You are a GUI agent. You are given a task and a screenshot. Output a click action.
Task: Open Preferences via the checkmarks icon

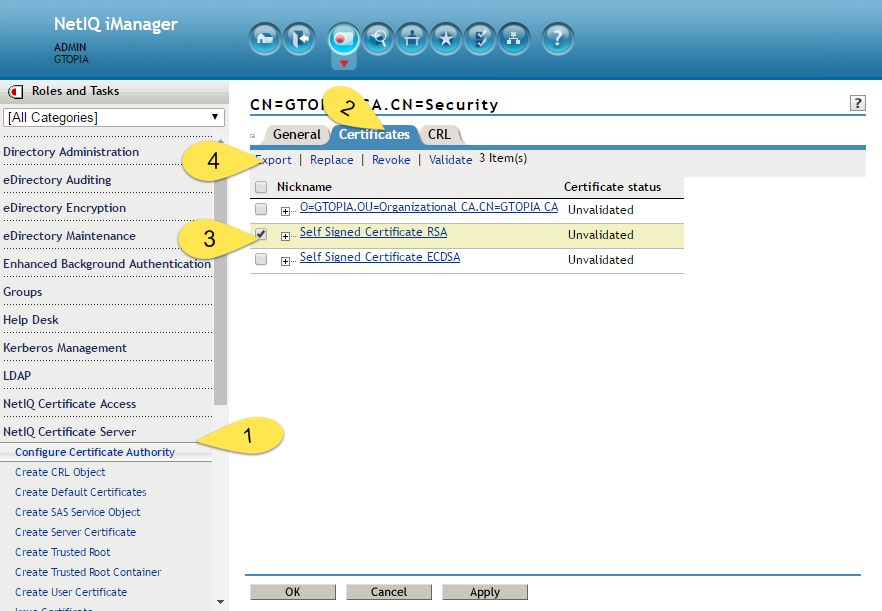tap(481, 38)
